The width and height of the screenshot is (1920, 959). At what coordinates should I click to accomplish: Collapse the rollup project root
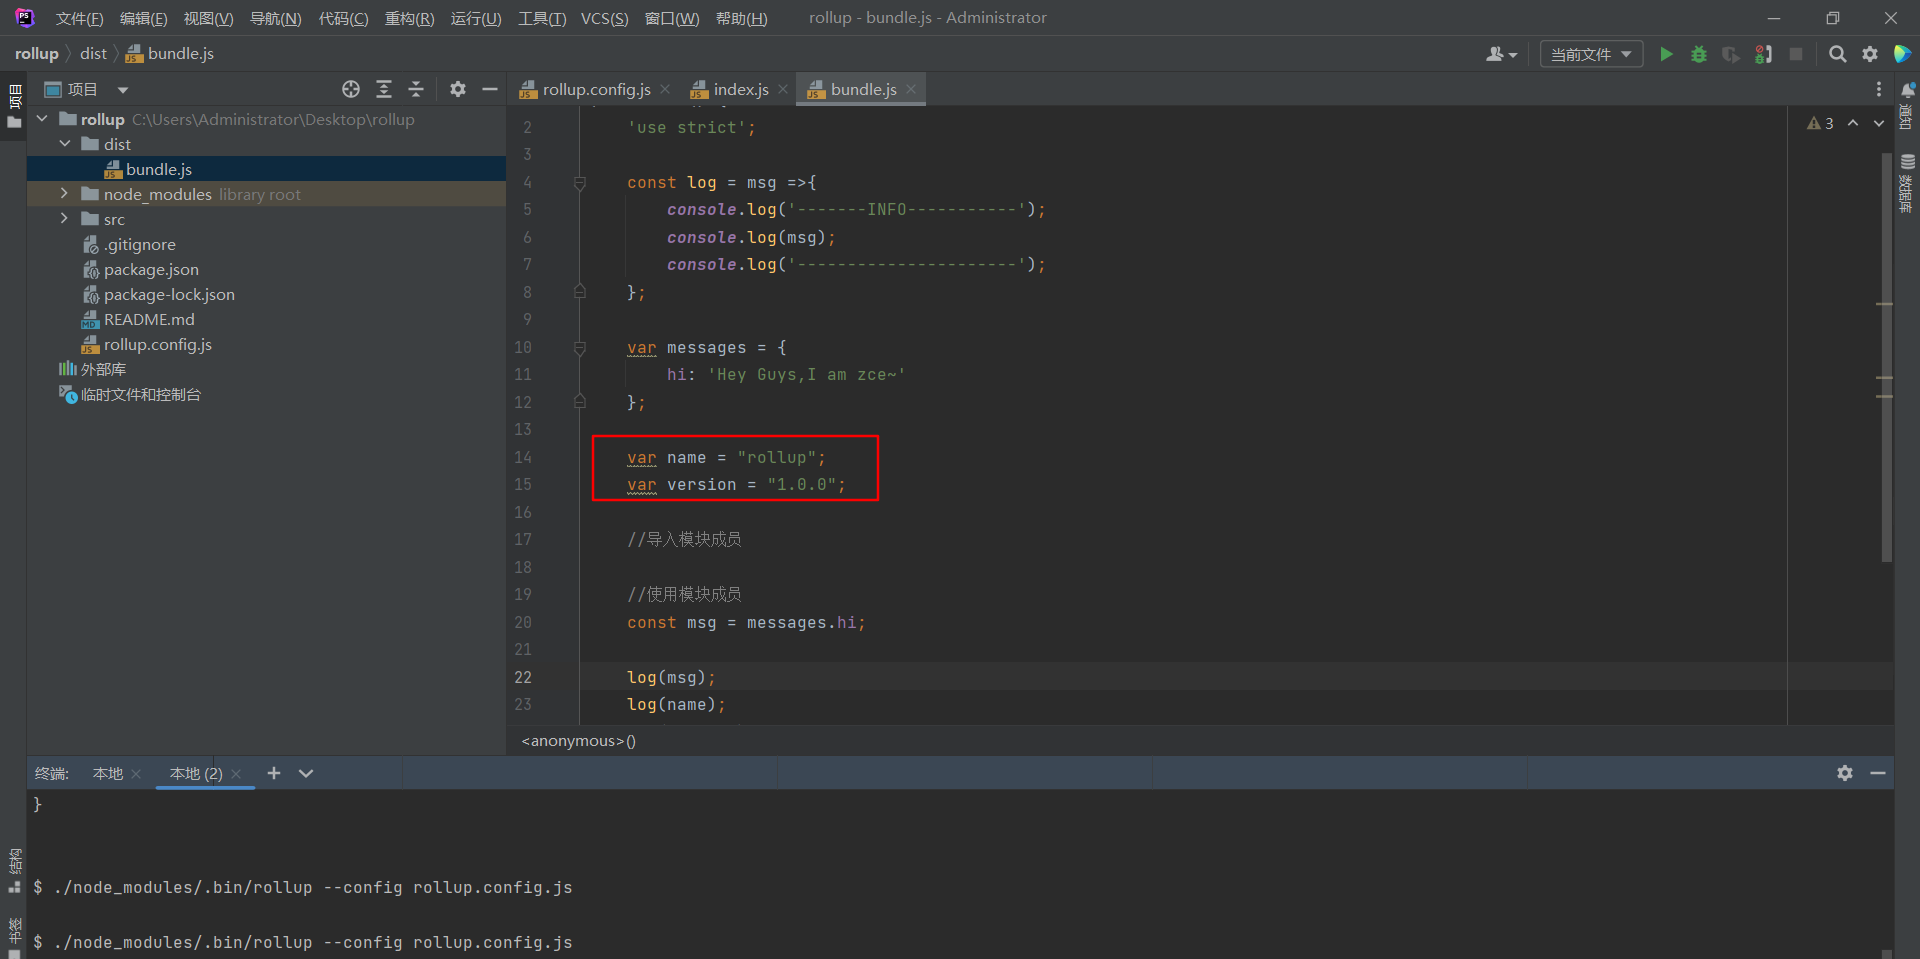43,119
